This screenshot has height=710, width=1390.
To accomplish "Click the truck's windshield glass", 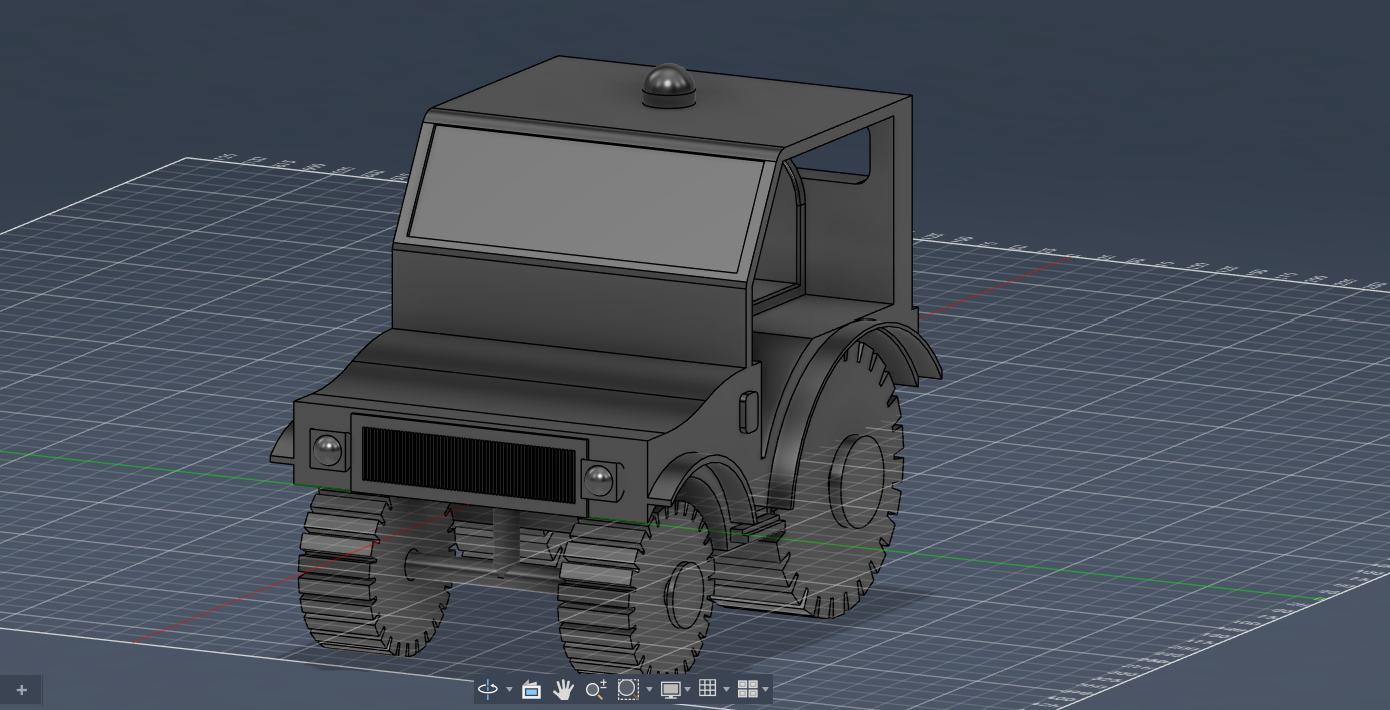I will 585,200.
